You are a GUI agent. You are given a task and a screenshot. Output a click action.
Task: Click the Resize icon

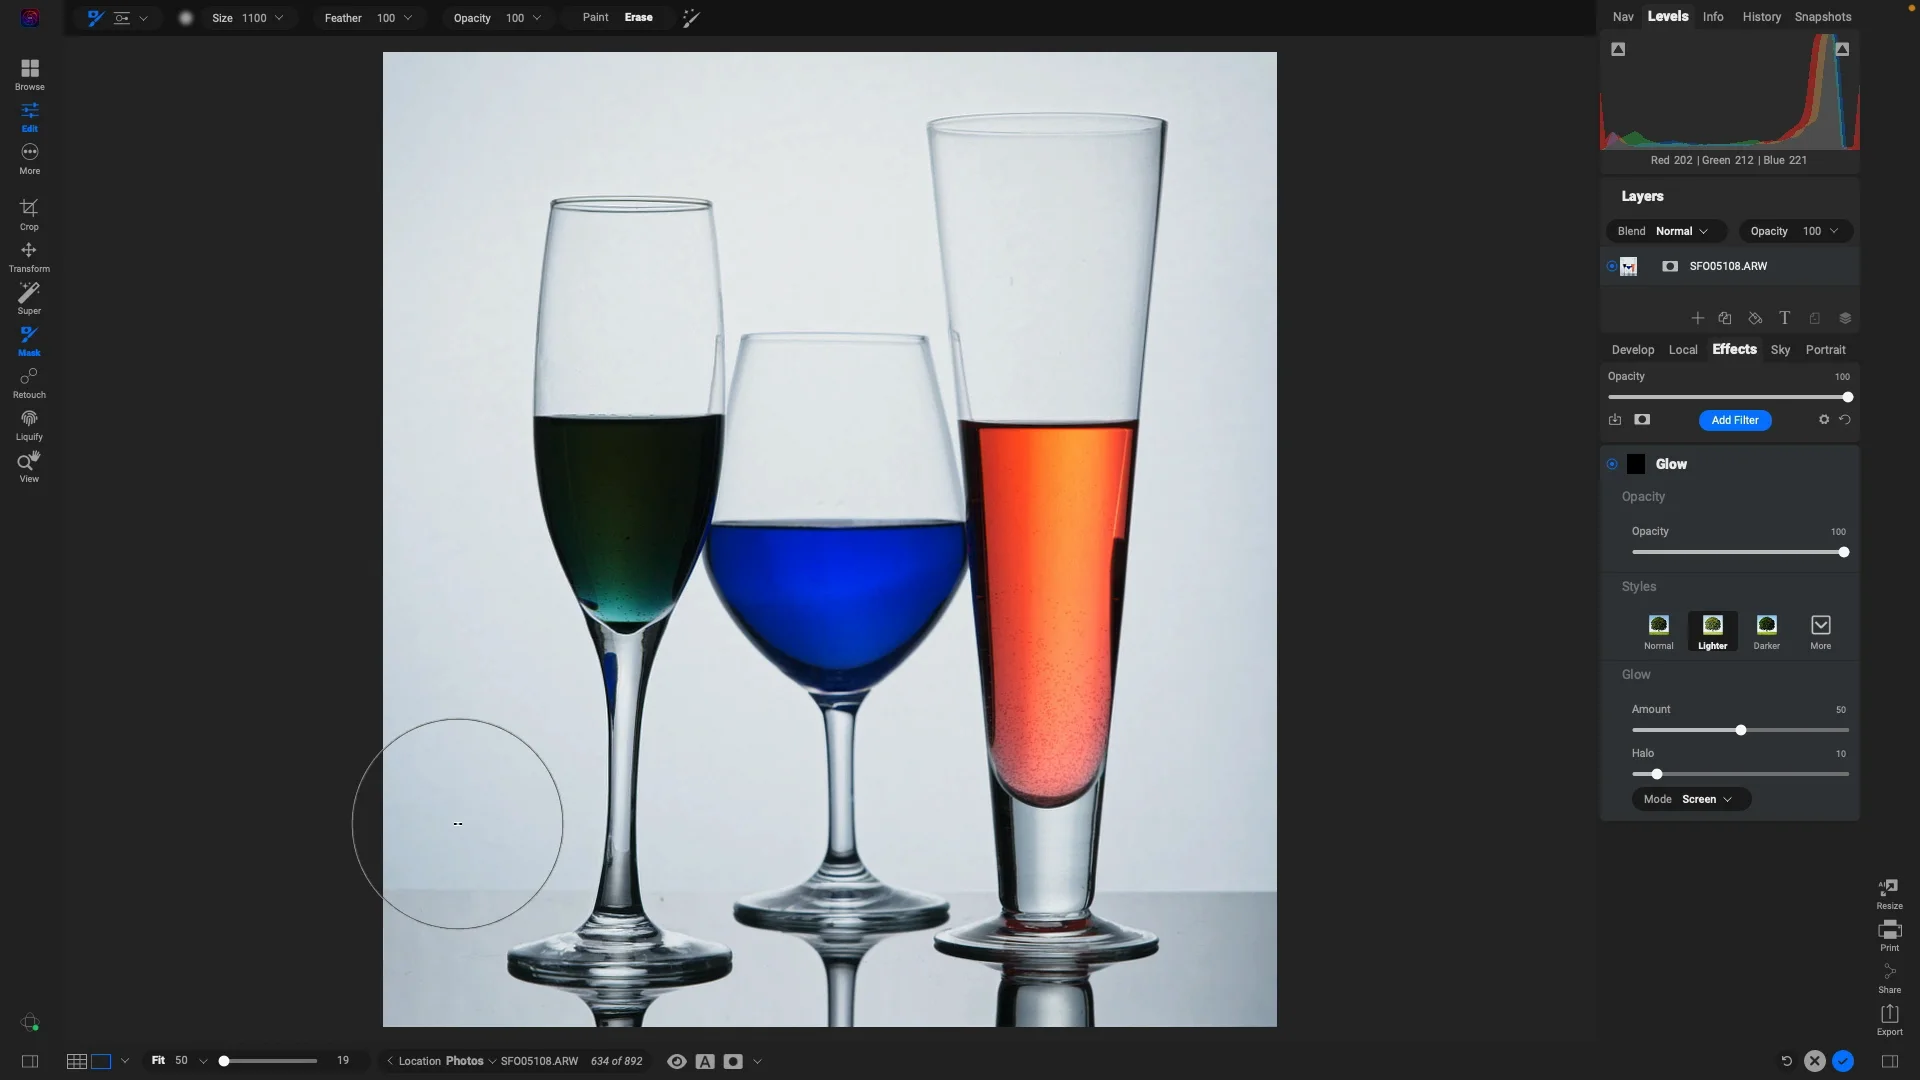pos(1889,894)
